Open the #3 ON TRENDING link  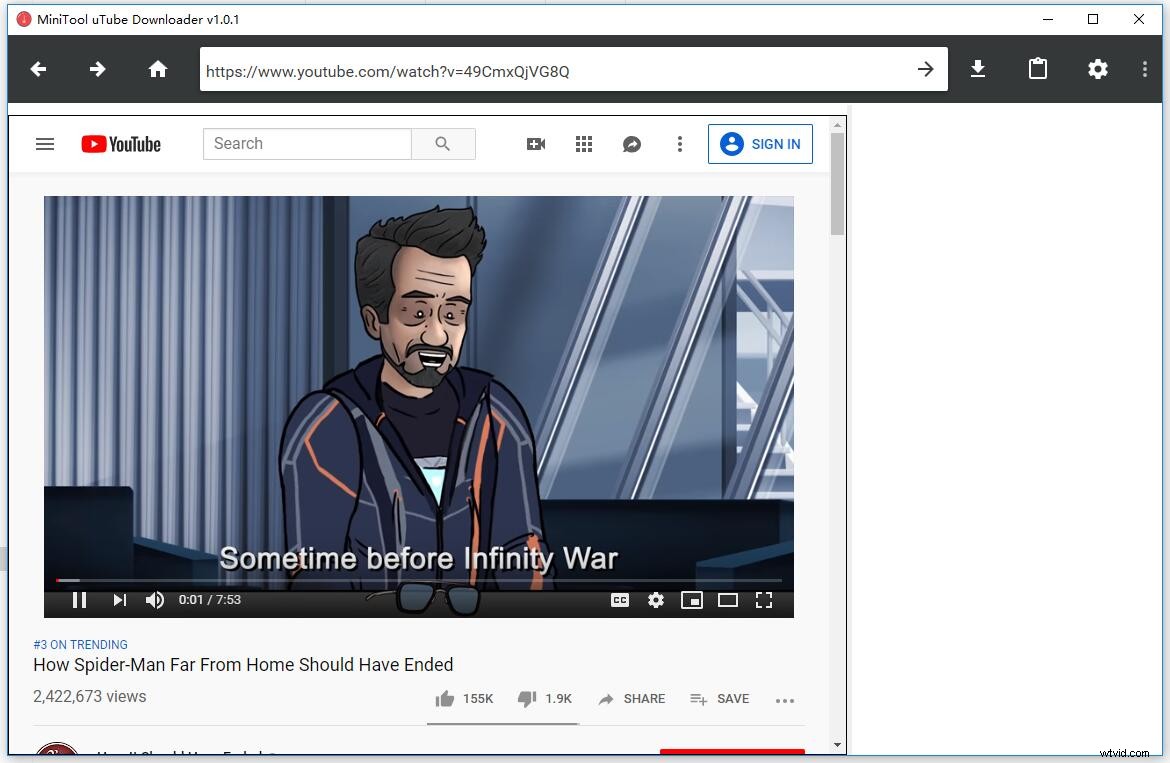pyautogui.click(x=80, y=645)
